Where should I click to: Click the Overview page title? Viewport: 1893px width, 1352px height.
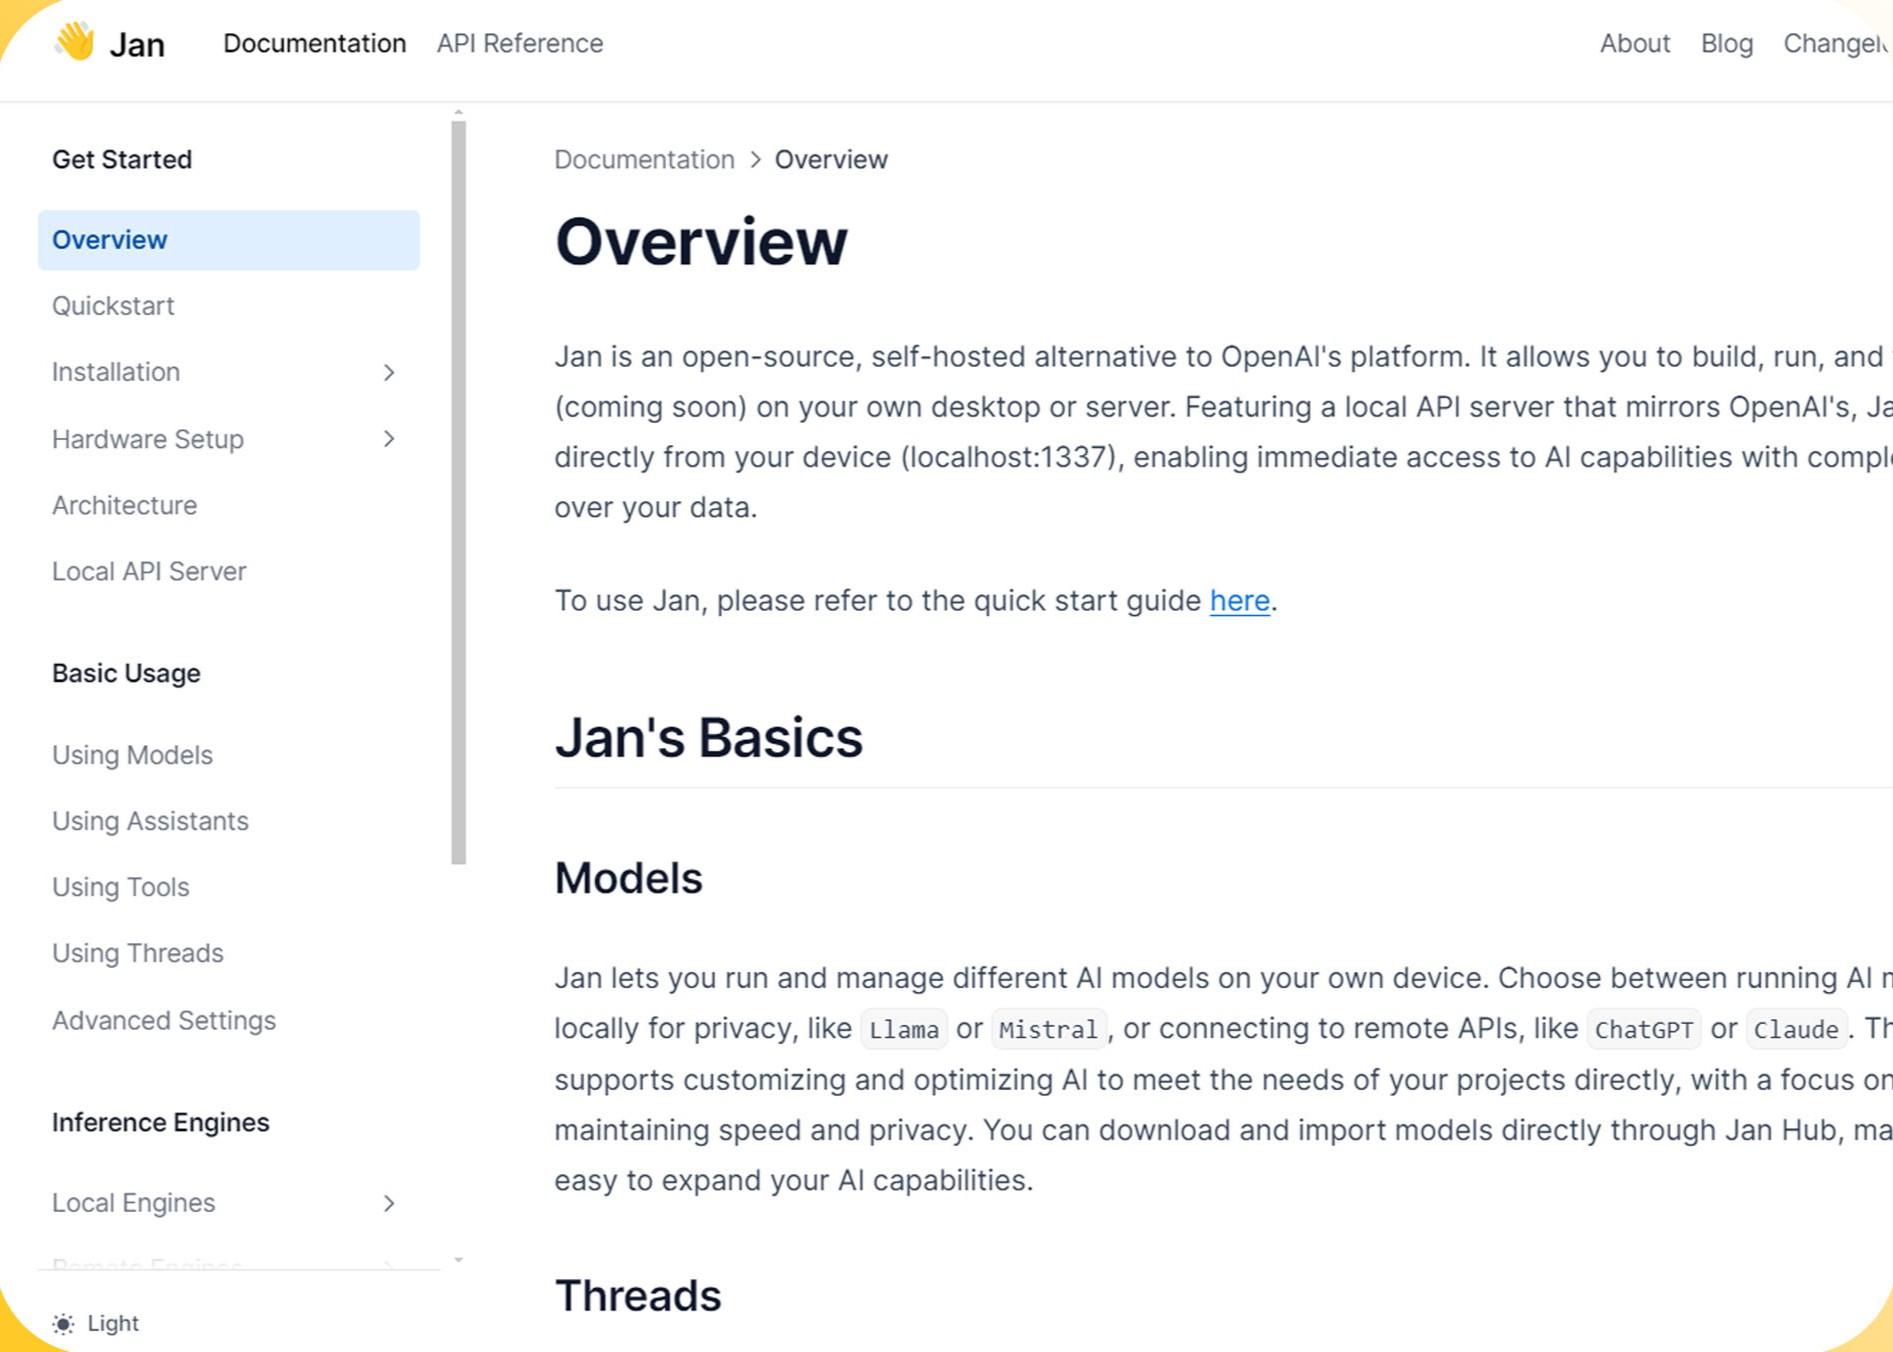coord(701,242)
